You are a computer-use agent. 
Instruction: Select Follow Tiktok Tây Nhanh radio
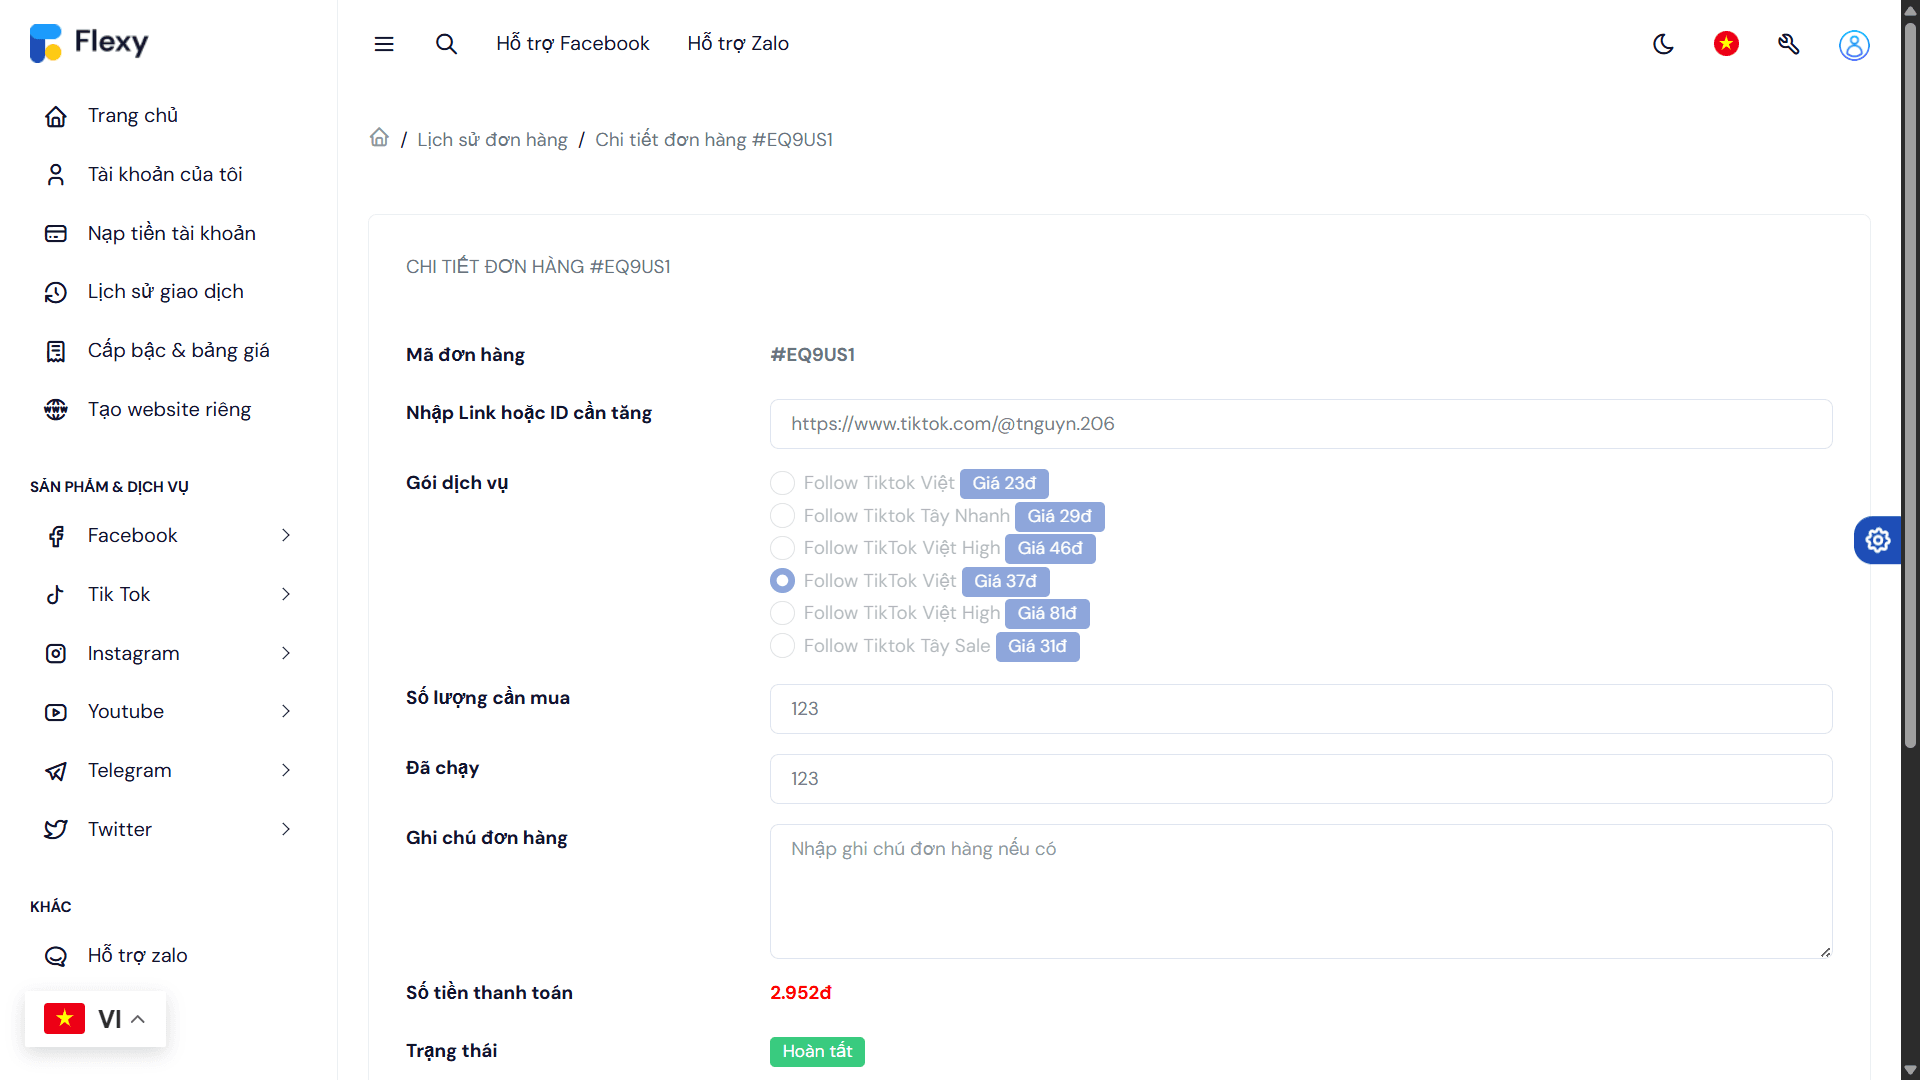click(x=782, y=516)
